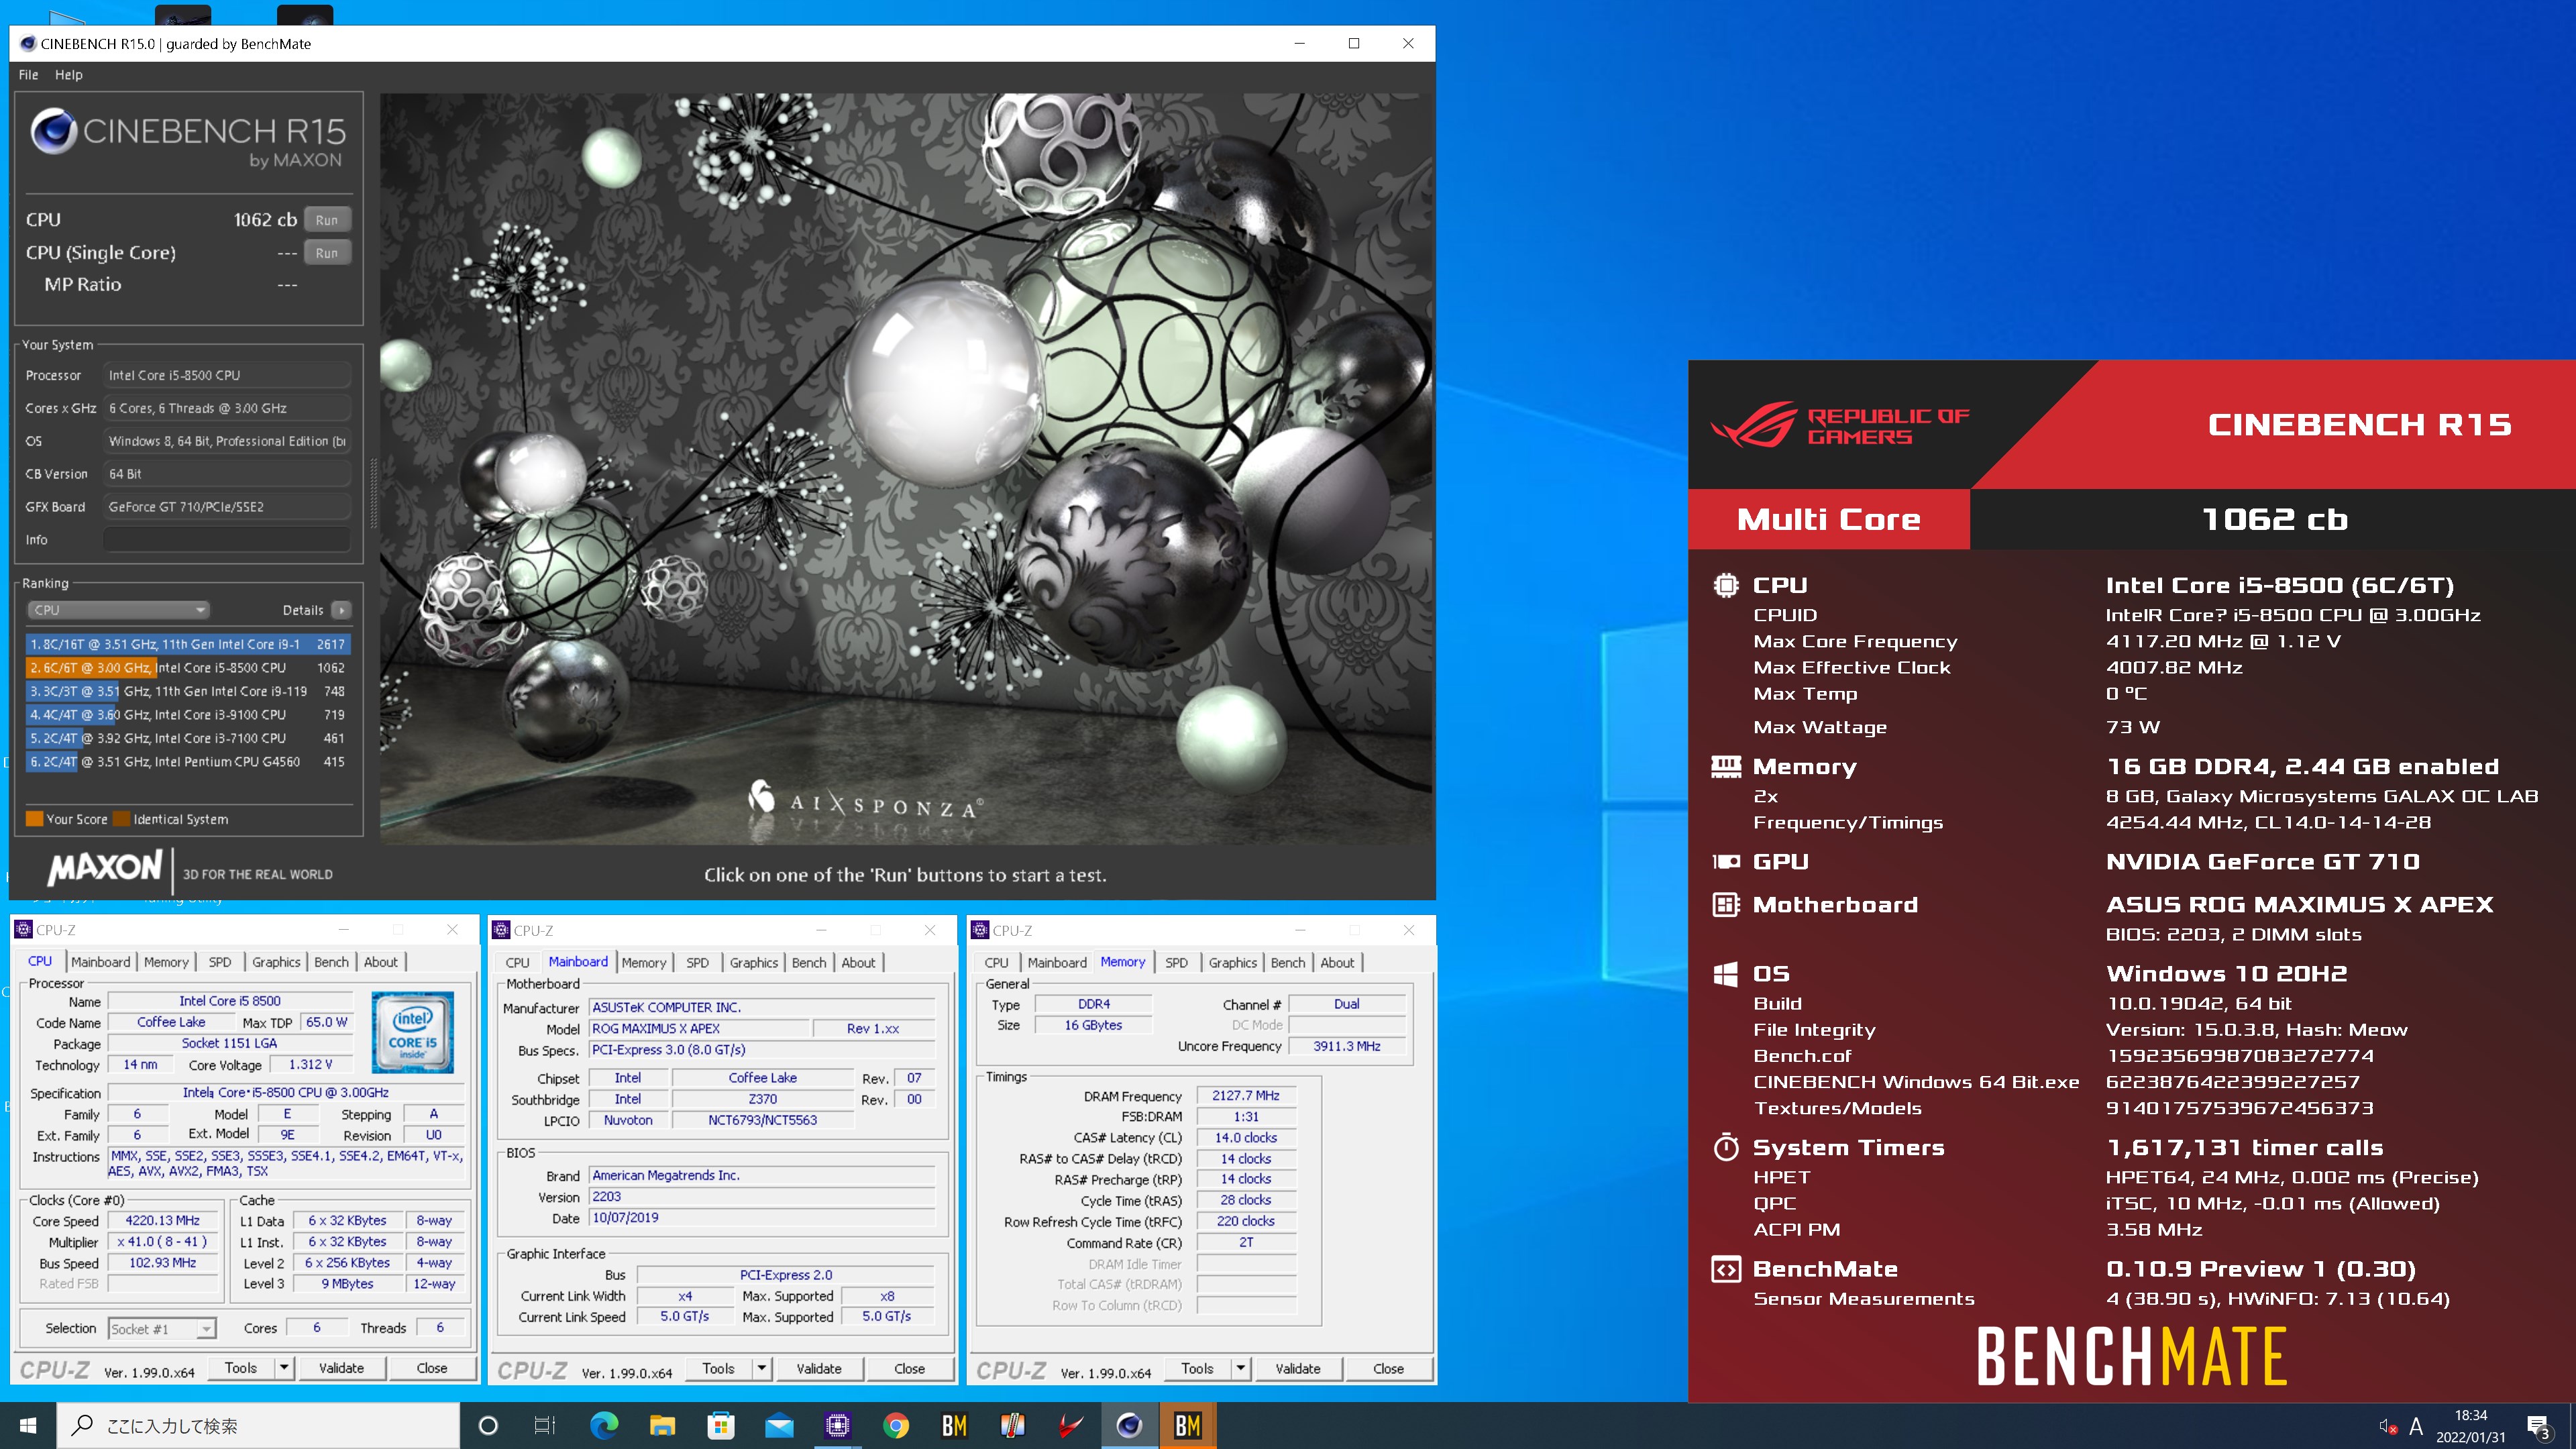Viewport: 2576px width, 1449px height.
Task: Click System Timers clock icon
Action: pos(1725,1147)
